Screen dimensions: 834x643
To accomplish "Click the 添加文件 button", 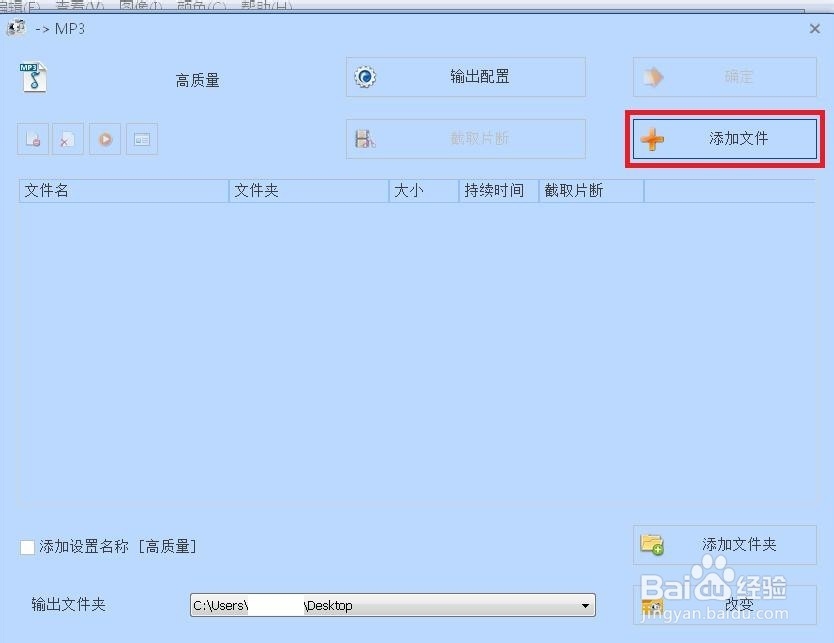I will [x=724, y=139].
